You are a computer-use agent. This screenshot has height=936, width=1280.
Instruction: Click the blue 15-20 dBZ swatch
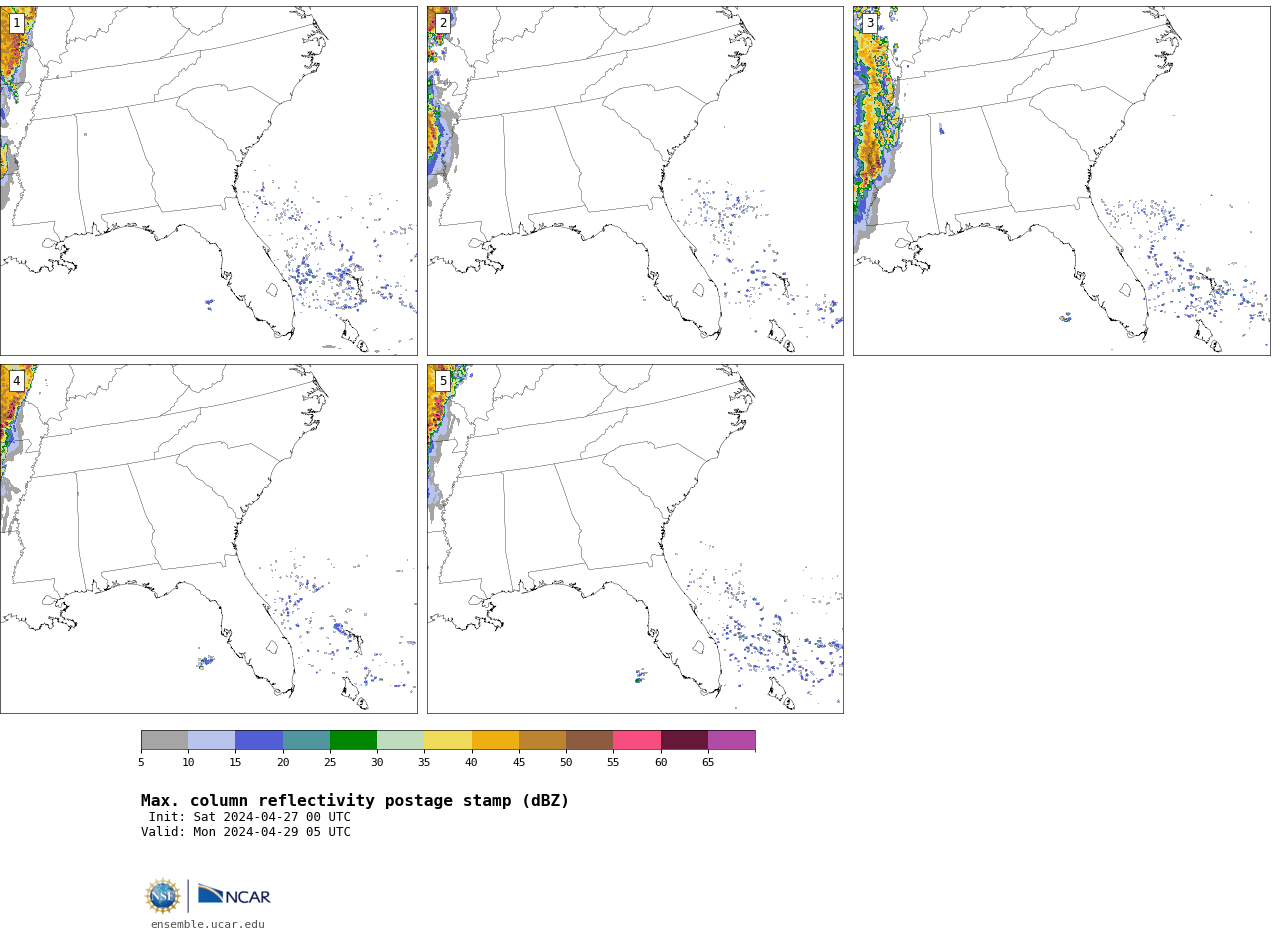point(259,740)
